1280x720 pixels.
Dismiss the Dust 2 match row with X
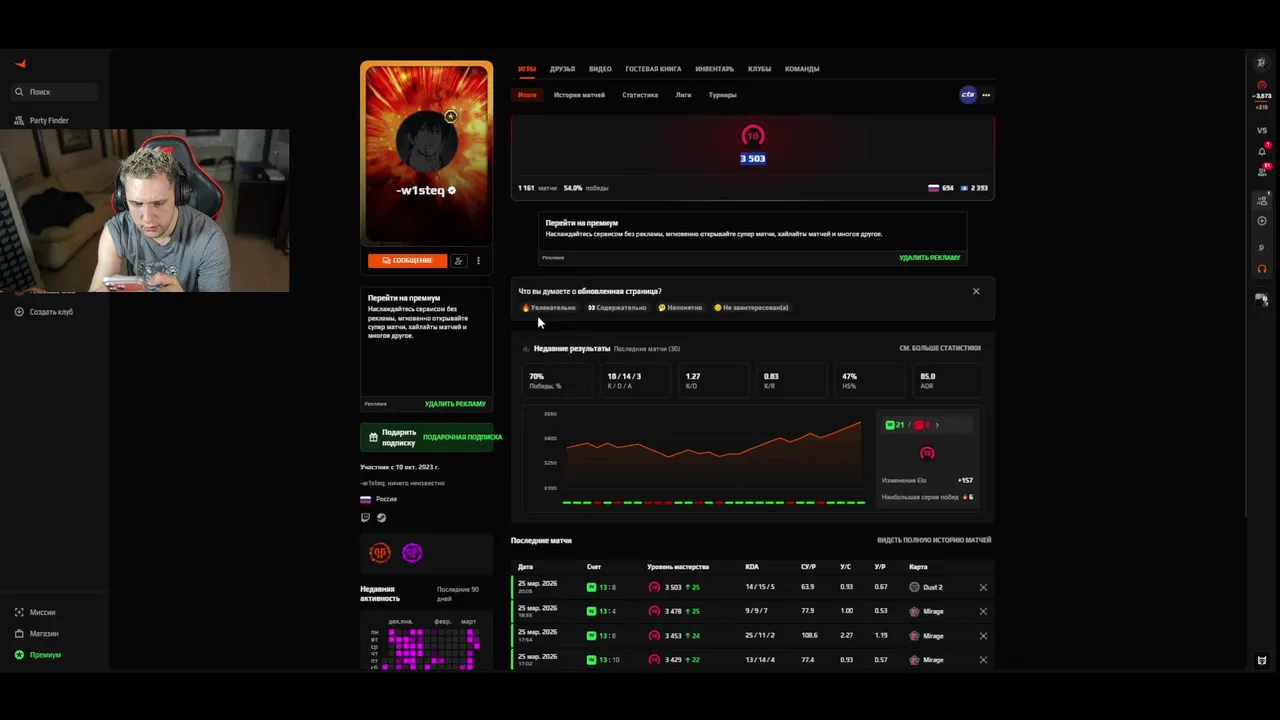pyautogui.click(x=983, y=587)
